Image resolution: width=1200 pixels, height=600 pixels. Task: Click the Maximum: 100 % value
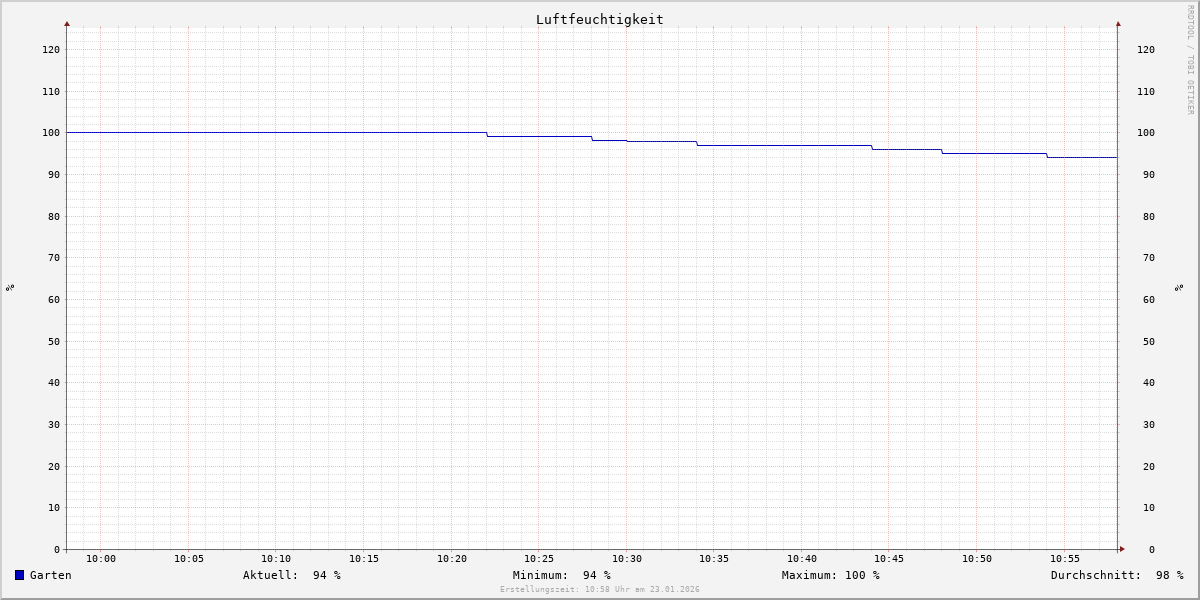[831, 575]
